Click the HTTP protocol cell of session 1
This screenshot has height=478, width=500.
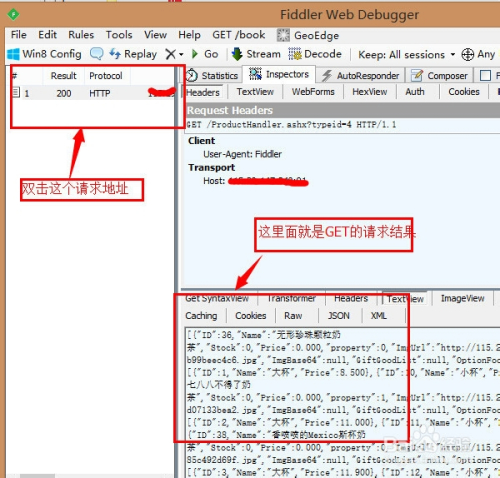(x=99, y=93)
